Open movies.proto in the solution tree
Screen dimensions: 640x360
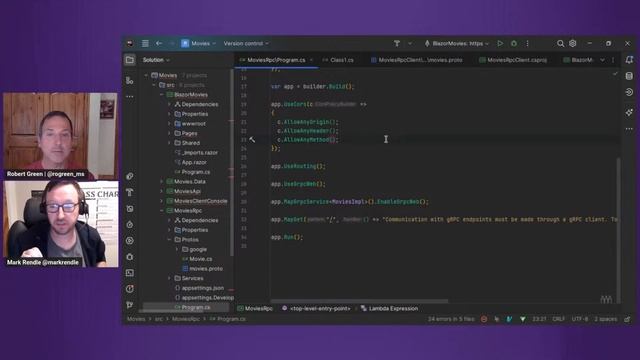pyautogui.click(x=202, y=269)
